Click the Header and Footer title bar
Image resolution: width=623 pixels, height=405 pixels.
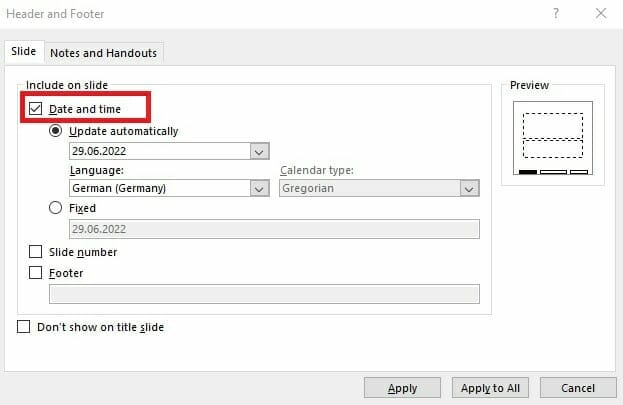click(x=250, y=14)
